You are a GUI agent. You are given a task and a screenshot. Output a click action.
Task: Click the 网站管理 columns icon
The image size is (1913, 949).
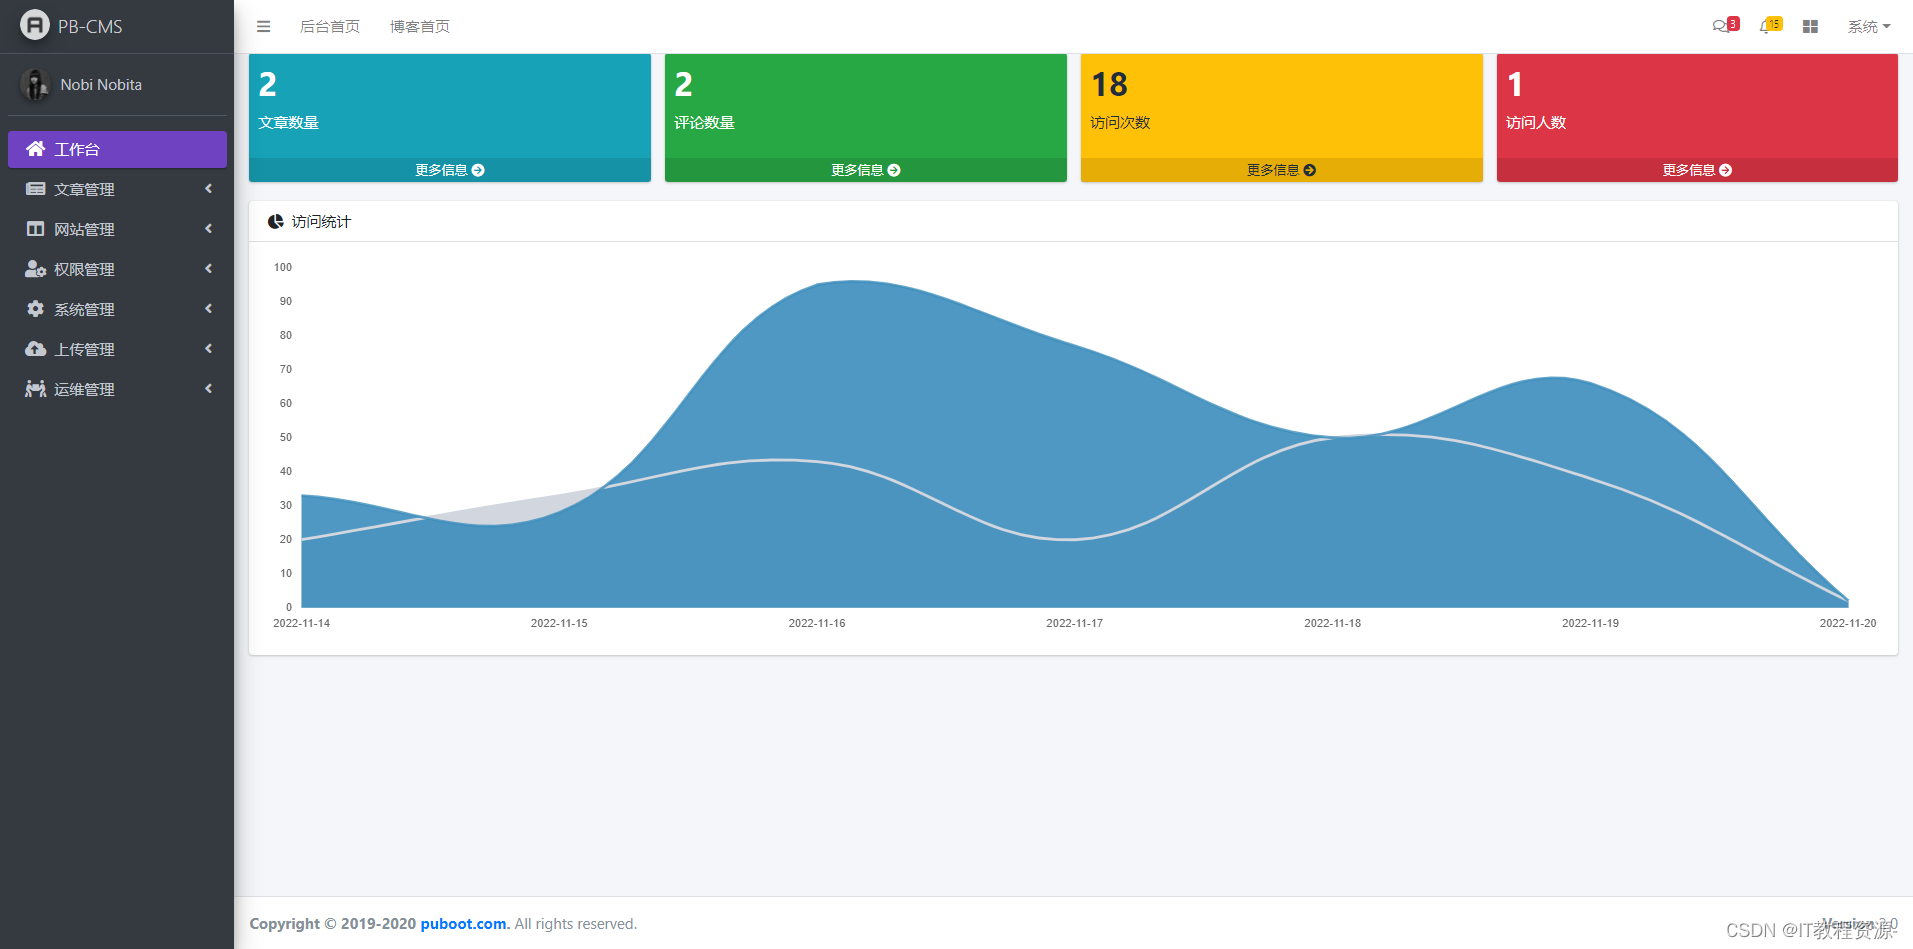(x=36, y=229)
